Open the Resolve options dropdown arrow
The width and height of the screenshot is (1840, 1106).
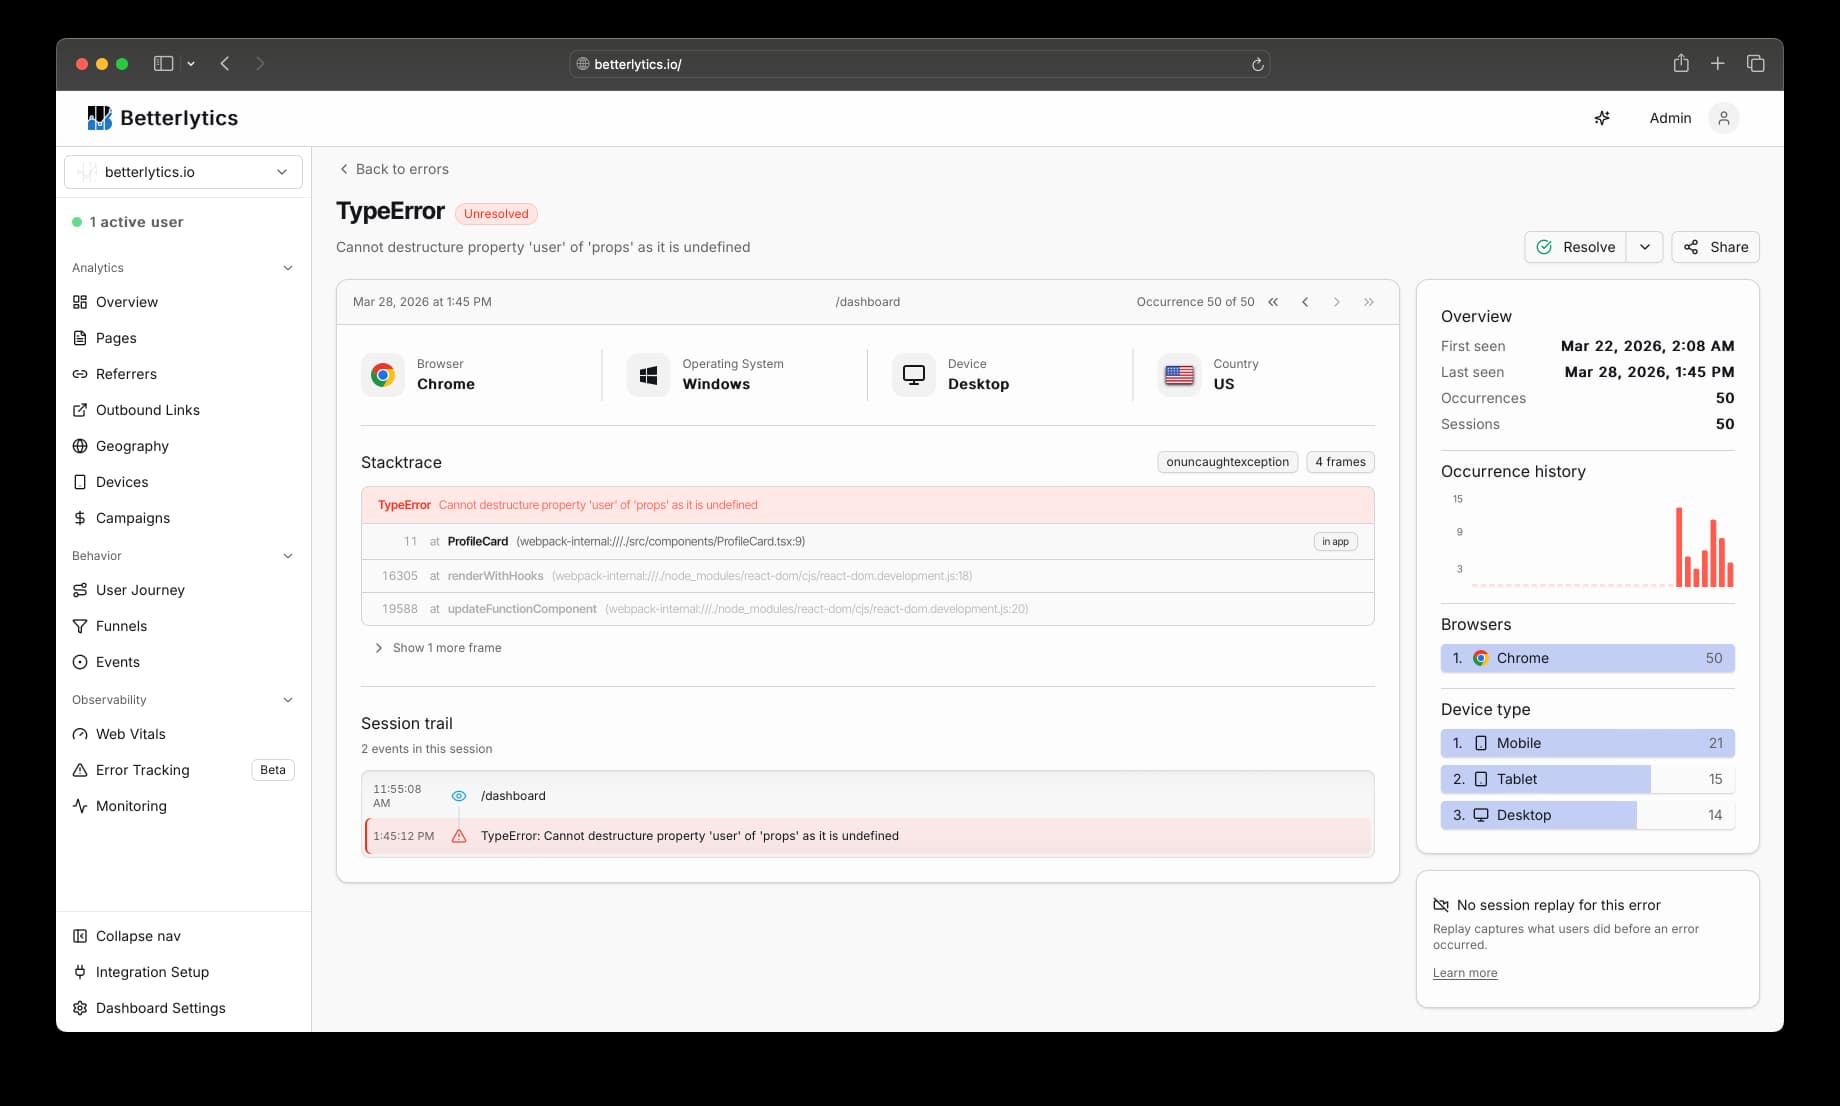pyautogui.click(x=1644, y=247)
